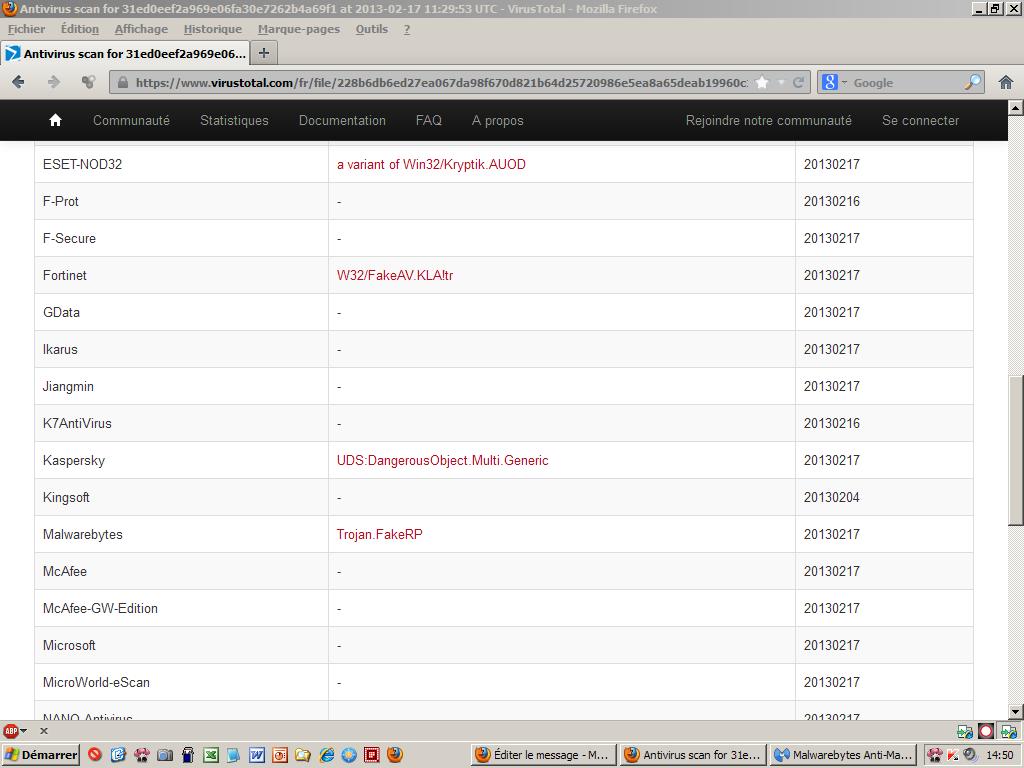Open the A propos link

[498, 120]
